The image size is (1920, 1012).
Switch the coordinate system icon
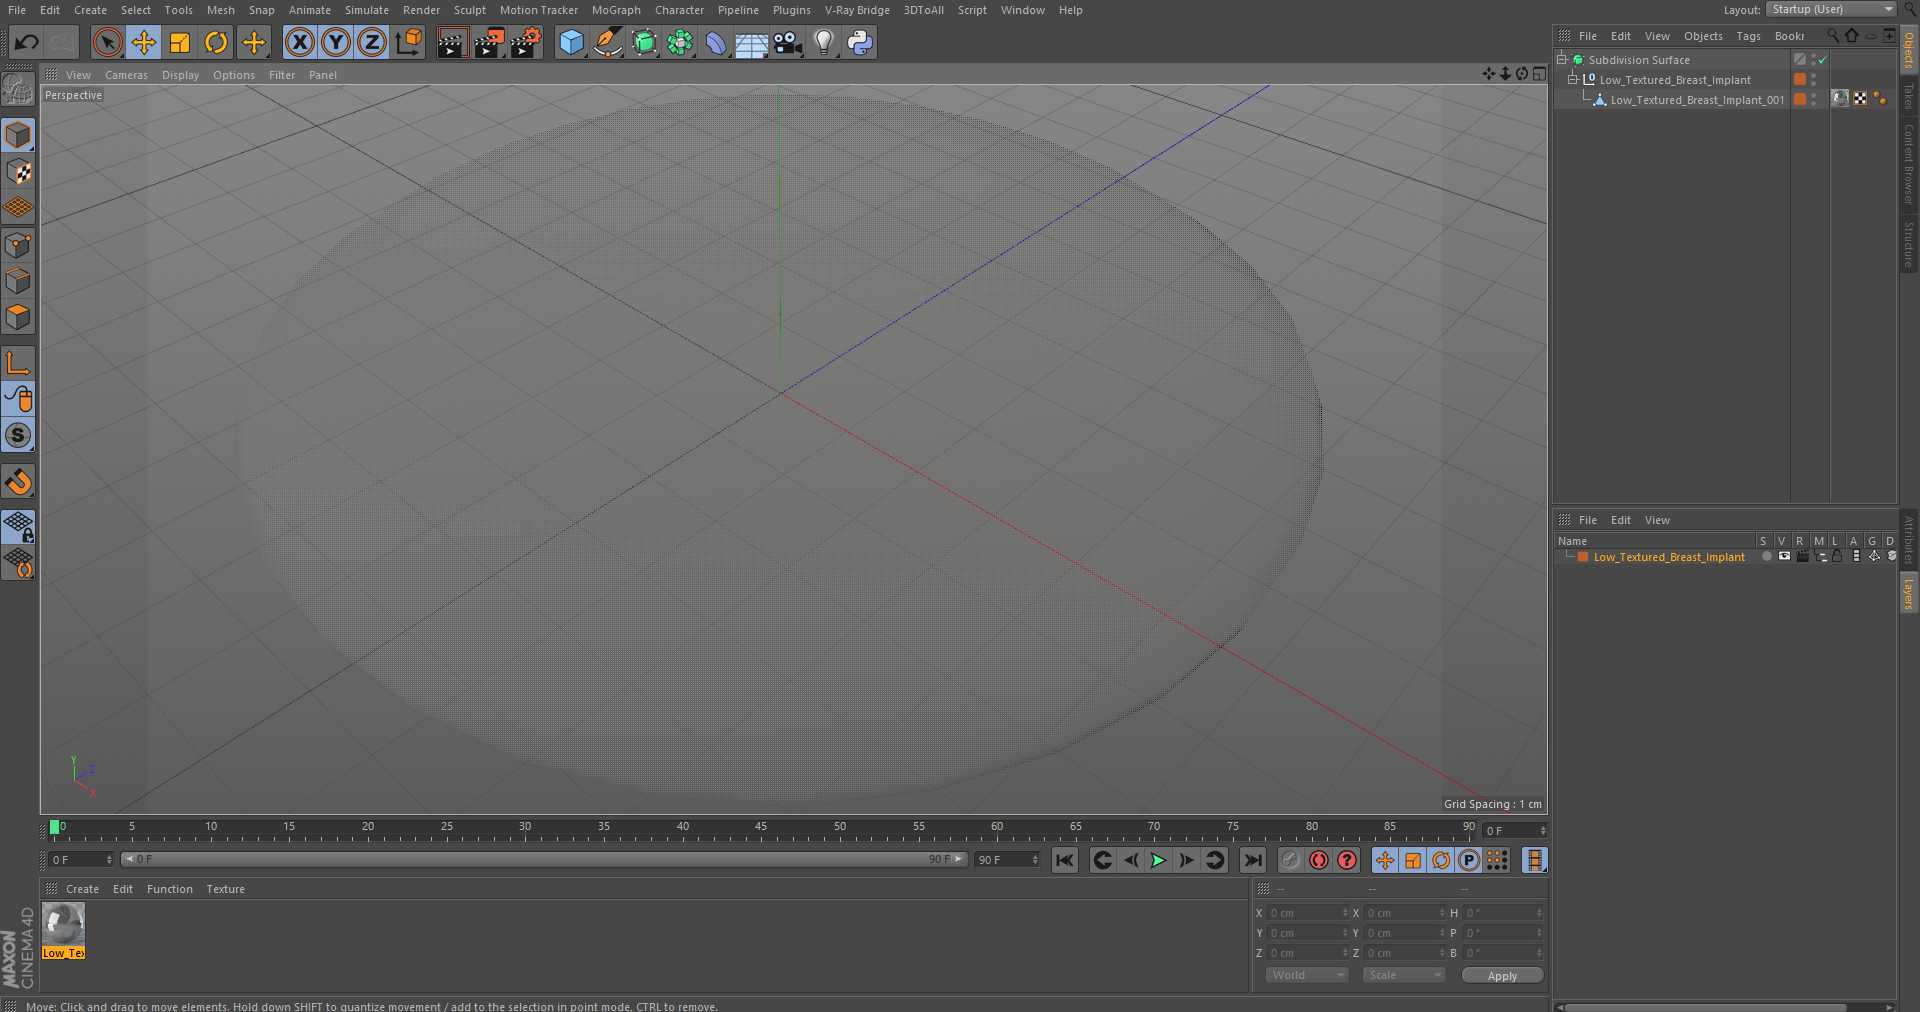click(x=409, y=42)
